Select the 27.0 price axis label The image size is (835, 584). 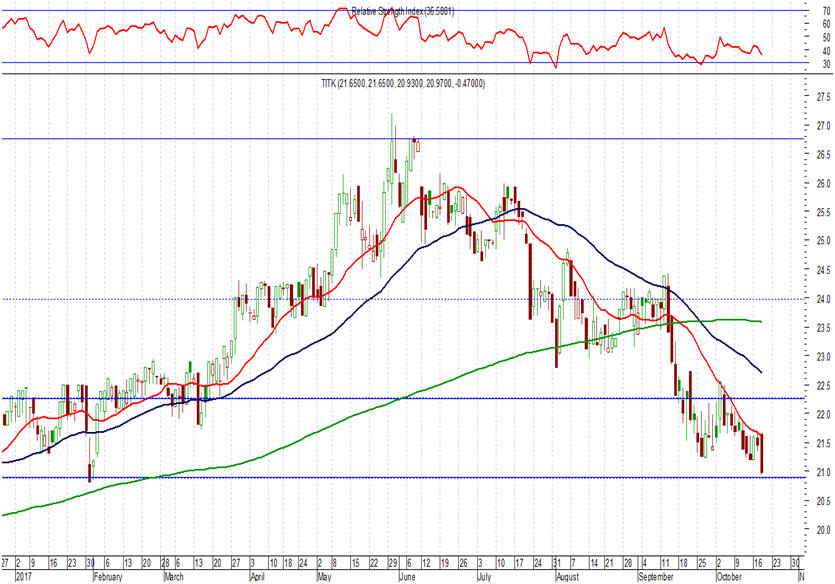[x=823, y=126]
